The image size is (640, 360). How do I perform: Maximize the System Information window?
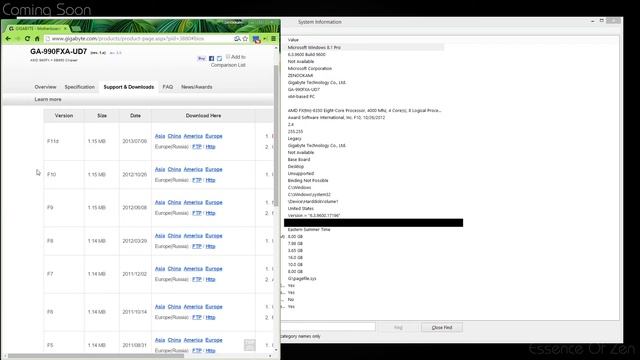click(602, 20)
